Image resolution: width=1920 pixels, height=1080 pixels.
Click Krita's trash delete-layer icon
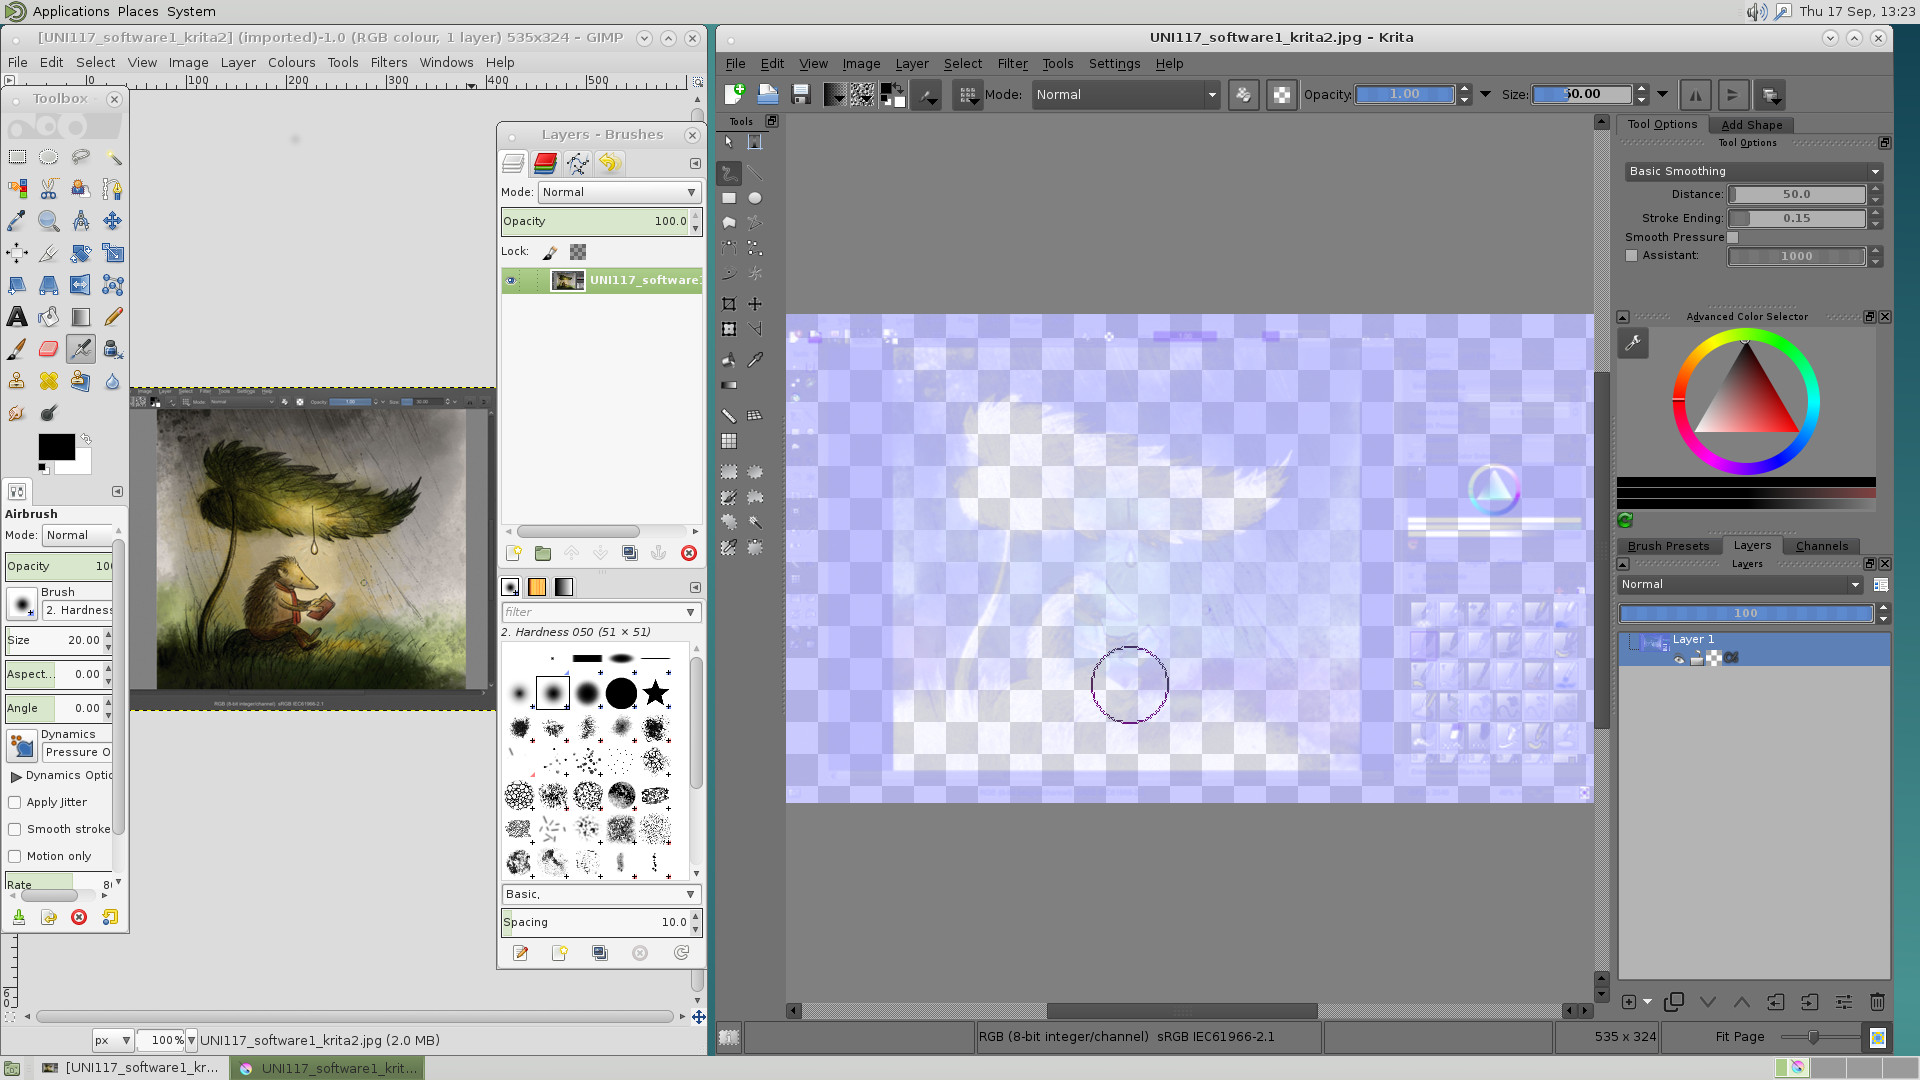[1877, 1001]
